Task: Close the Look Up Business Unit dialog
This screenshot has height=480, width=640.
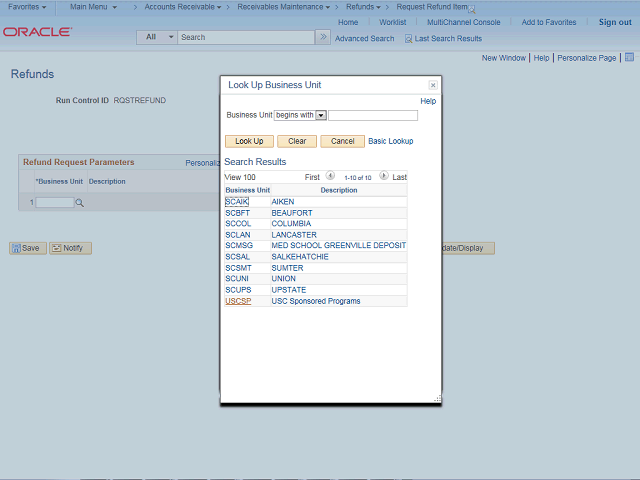Action: tap(433, 85)
